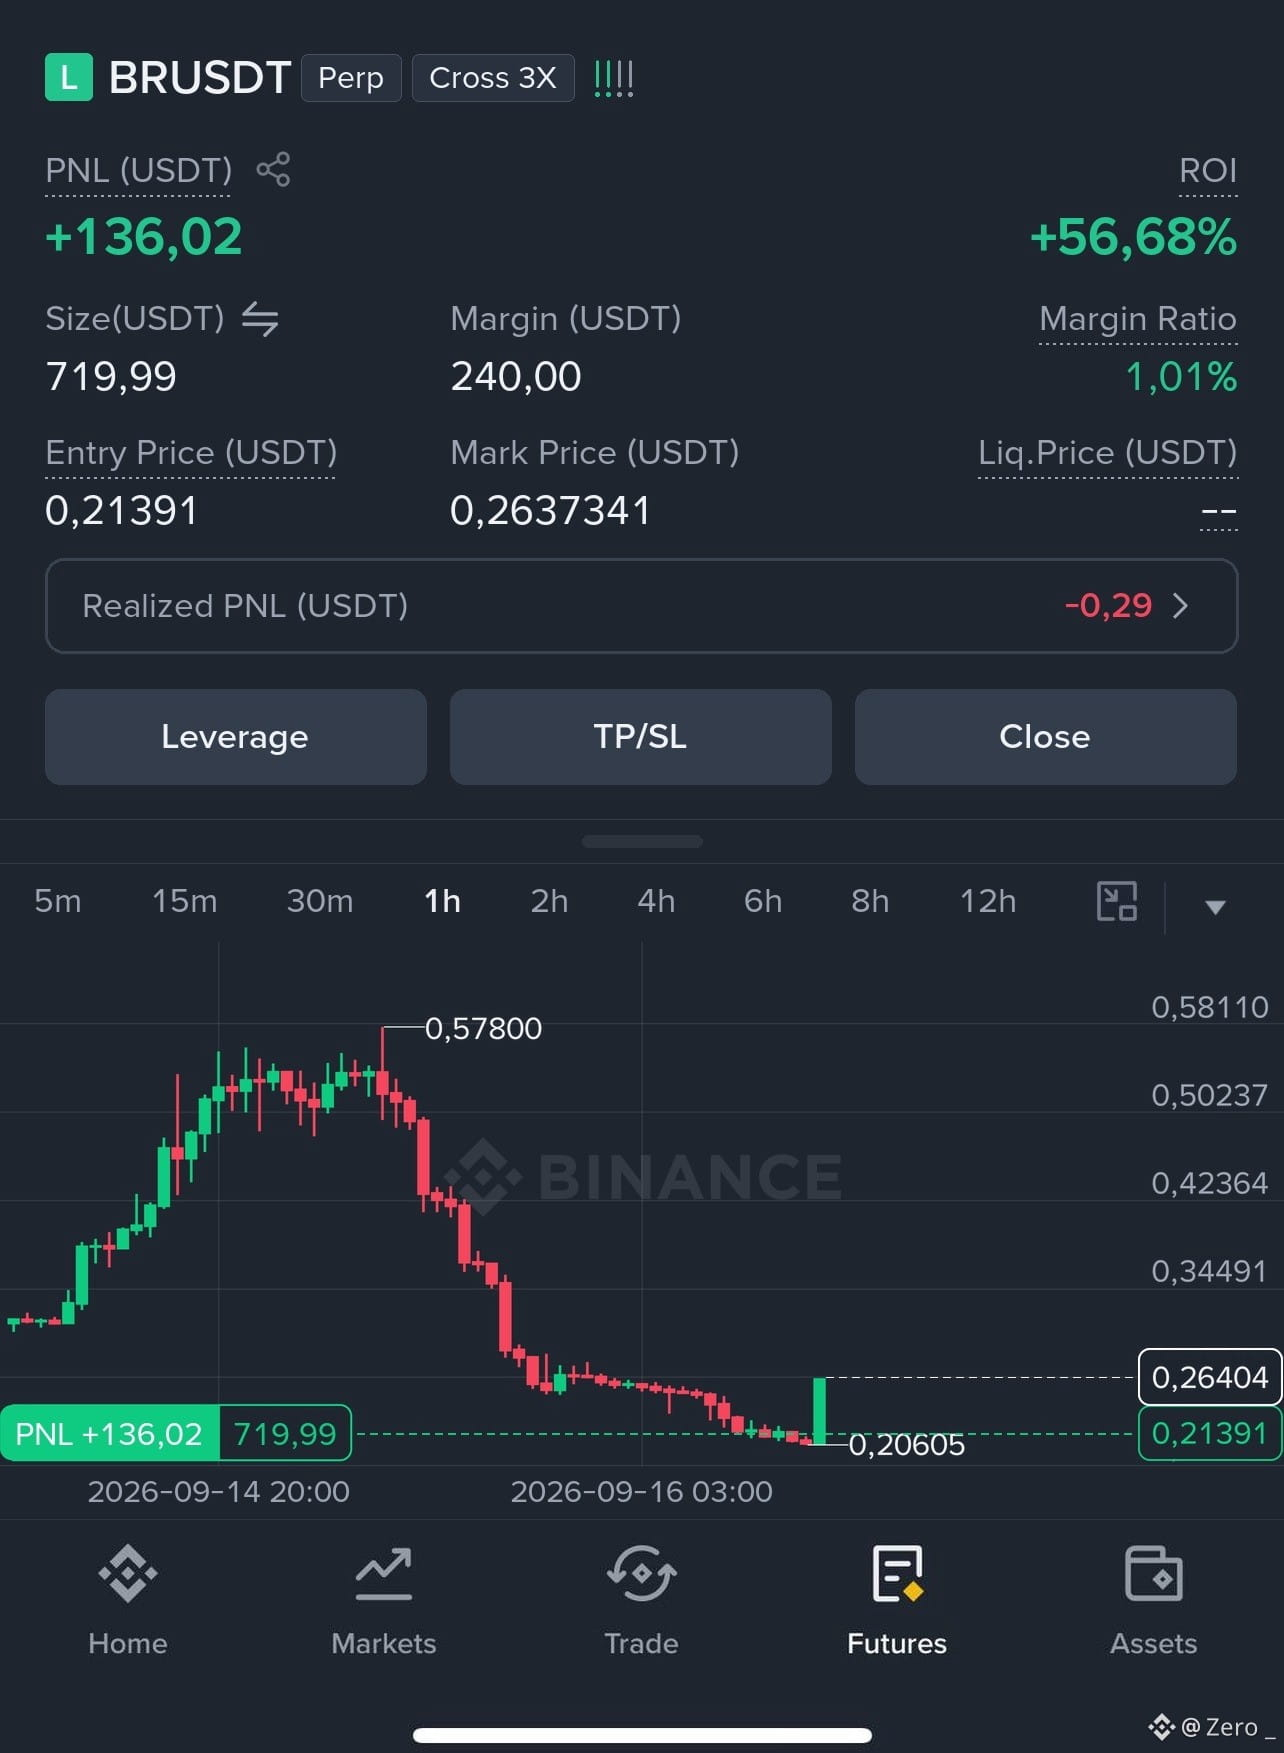Open the TP/SL button
This screenshot has width=1284, height=1753.
click(x=641, y=737)
